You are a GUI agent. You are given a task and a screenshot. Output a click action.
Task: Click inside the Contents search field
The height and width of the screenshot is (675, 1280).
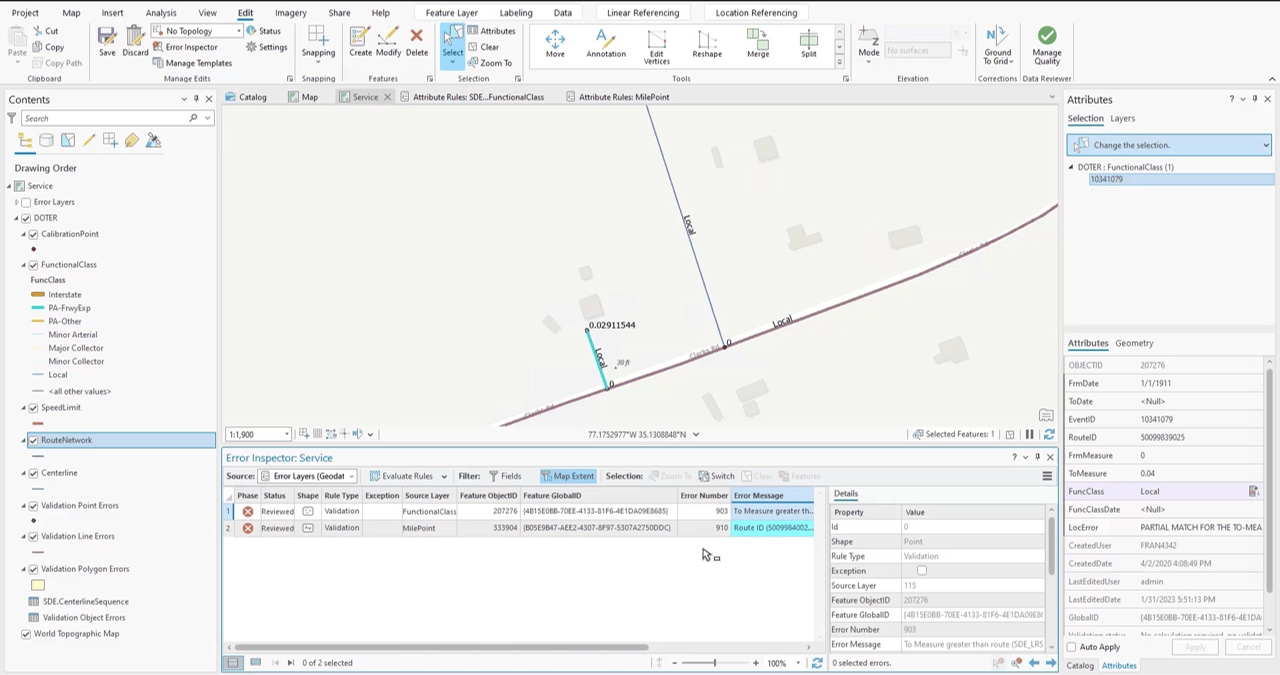pos(110,118)
